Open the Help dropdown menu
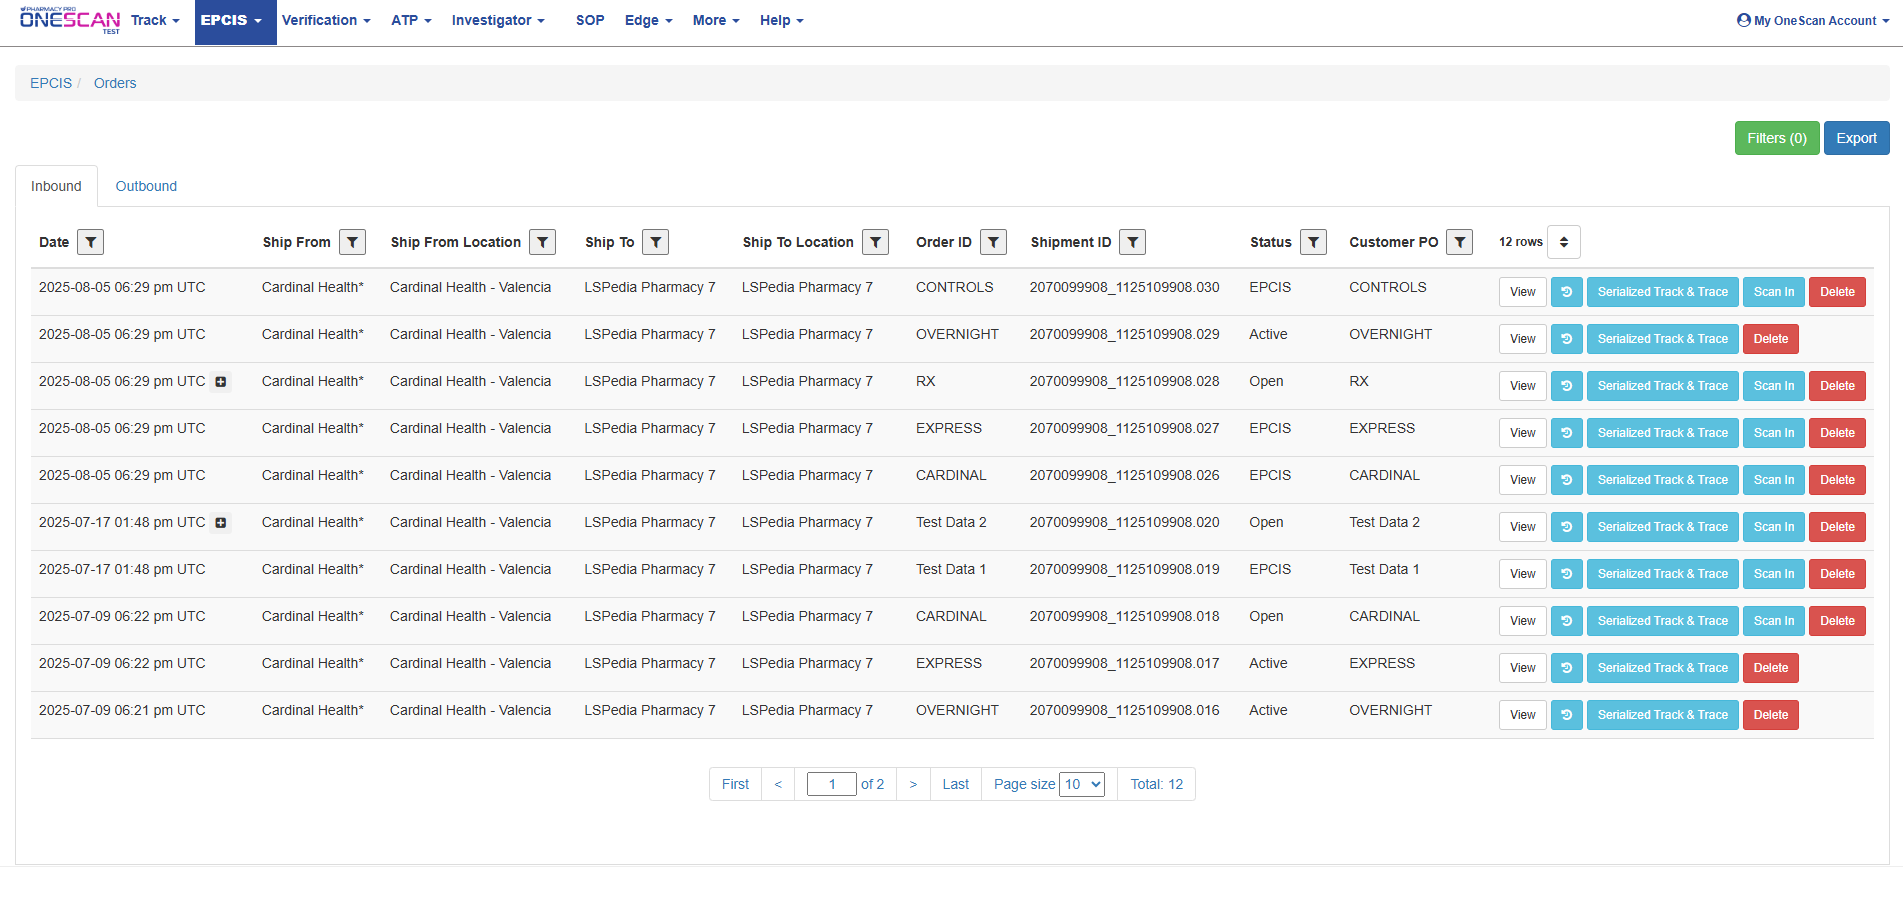The height and width of the screenshot is (903, 1903). tap(781, 20)
